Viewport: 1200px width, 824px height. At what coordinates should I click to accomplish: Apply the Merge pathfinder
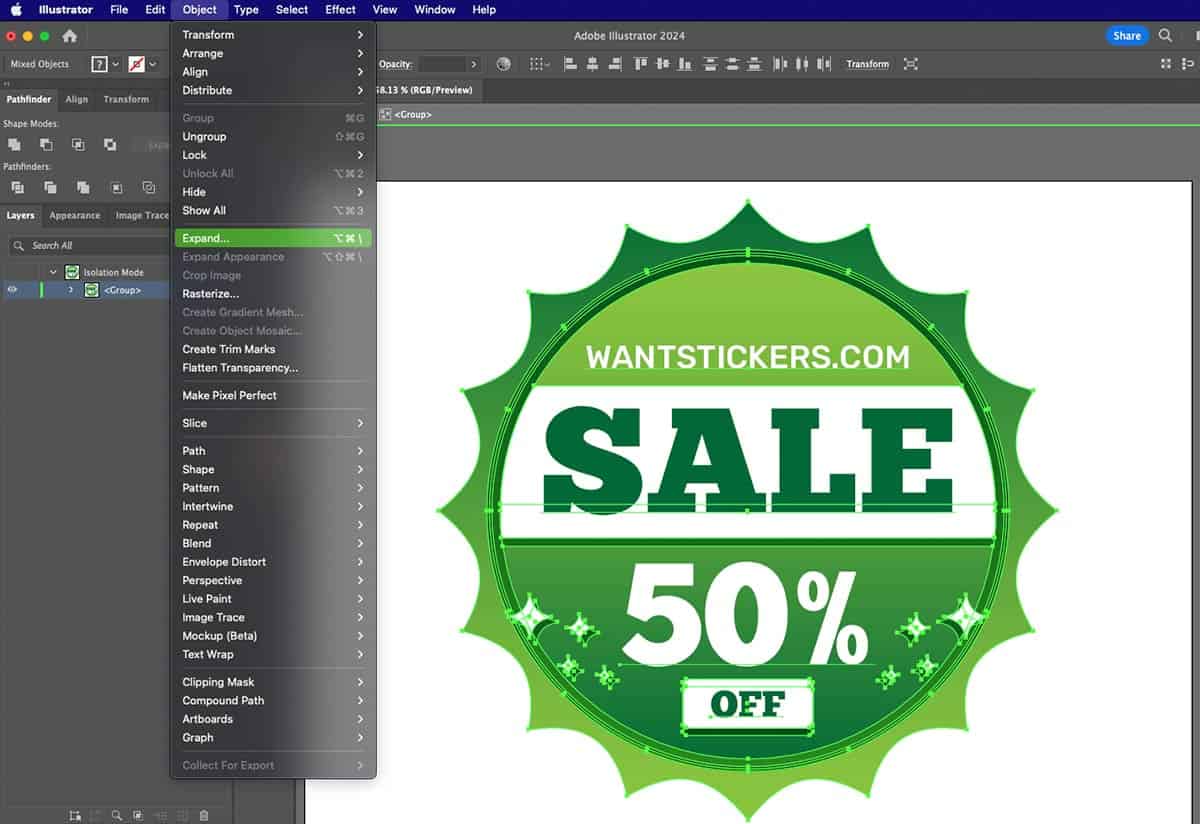click(x=83, y=188)
